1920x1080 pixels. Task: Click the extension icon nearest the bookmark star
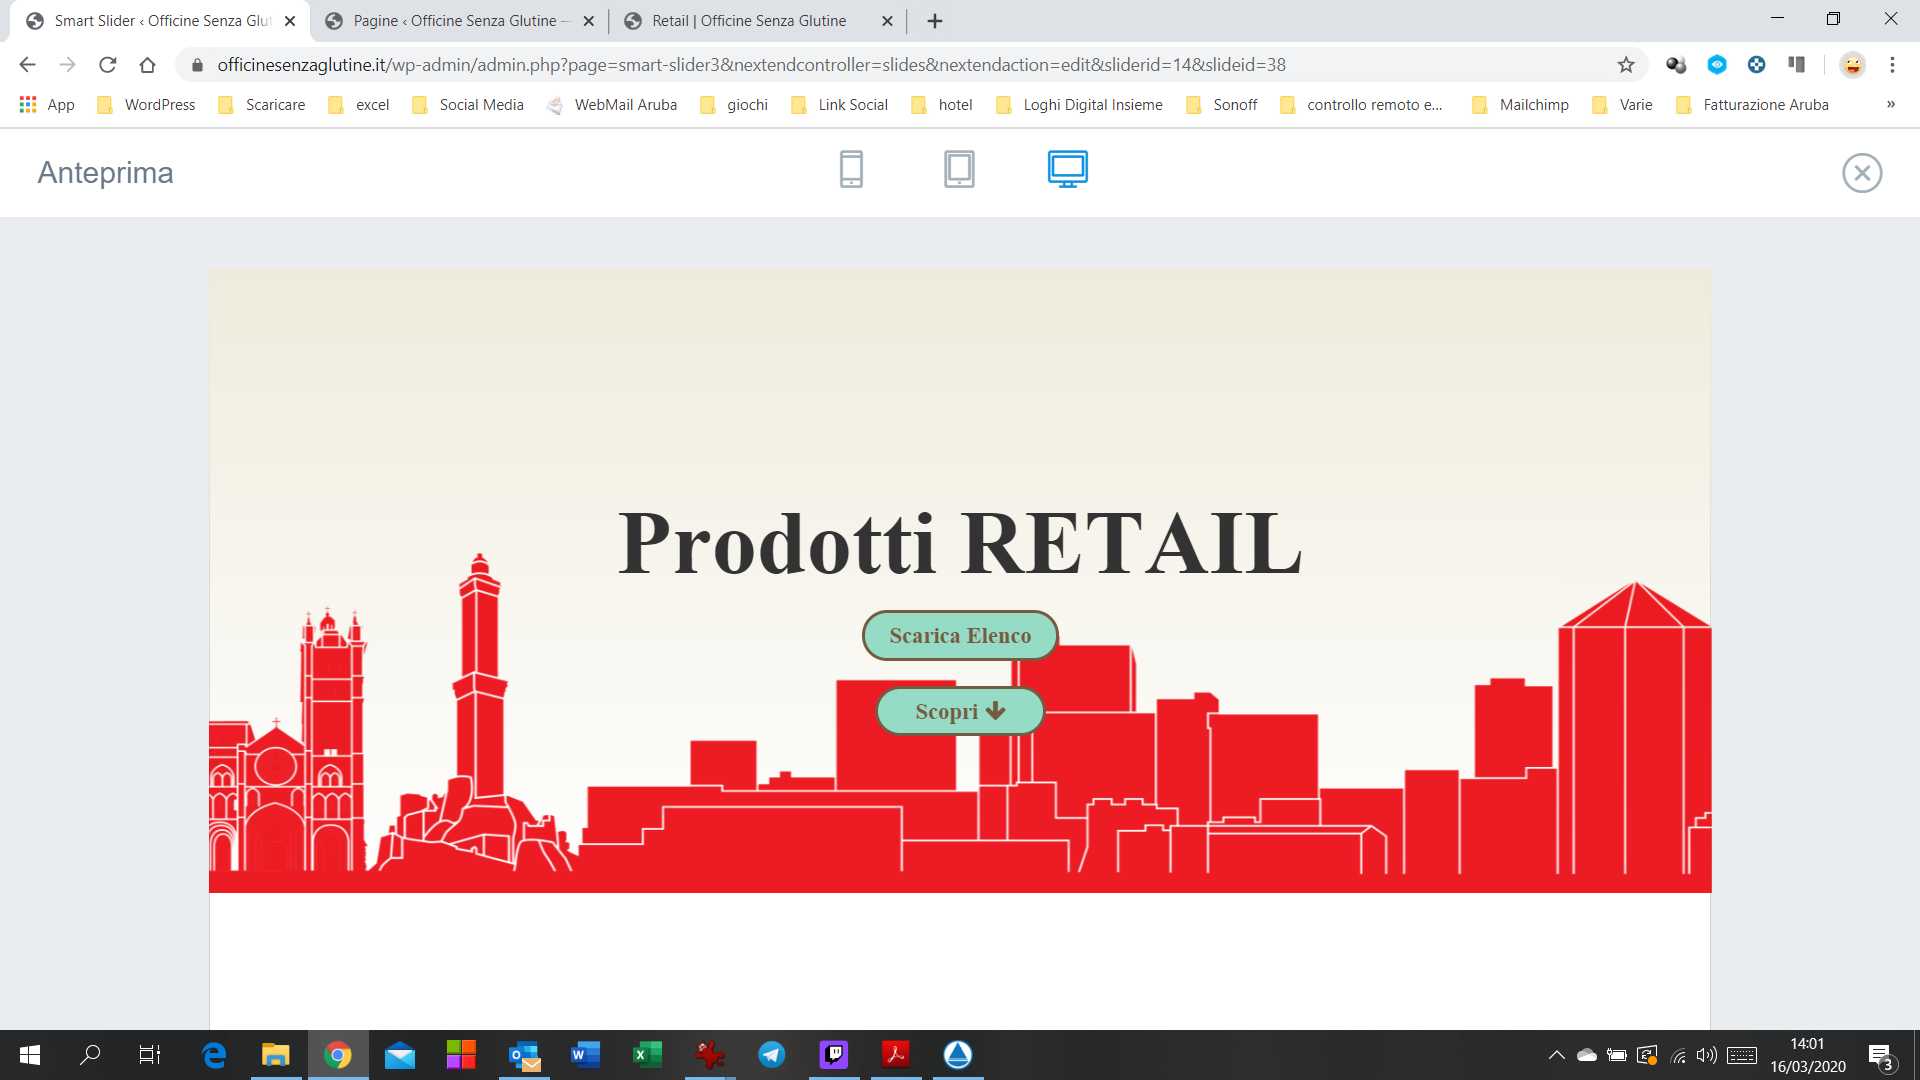pos(1677,65)
